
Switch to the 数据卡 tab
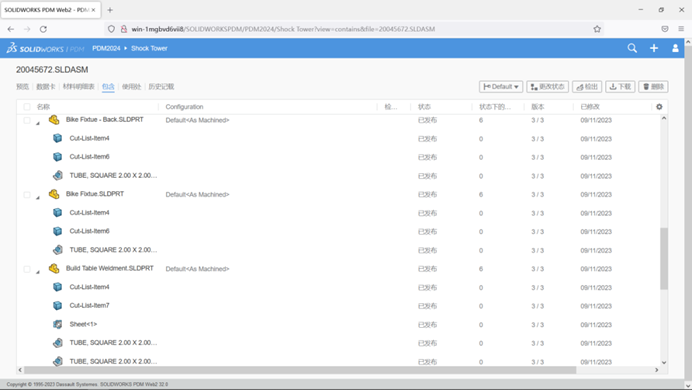click(46, 86)
